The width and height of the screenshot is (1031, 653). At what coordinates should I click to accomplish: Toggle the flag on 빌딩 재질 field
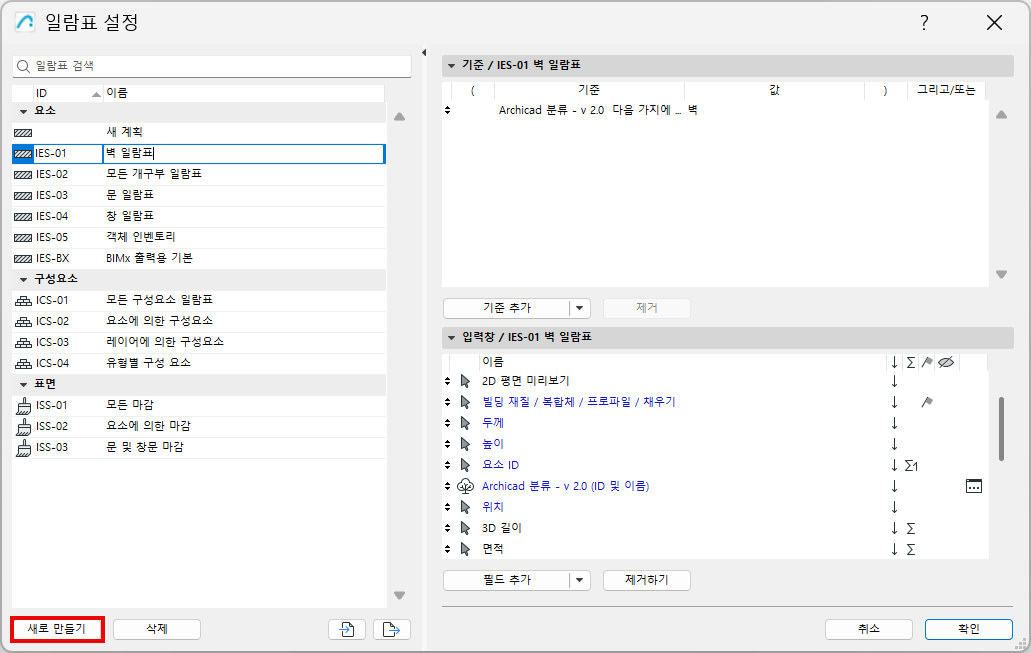pos(927,402)
